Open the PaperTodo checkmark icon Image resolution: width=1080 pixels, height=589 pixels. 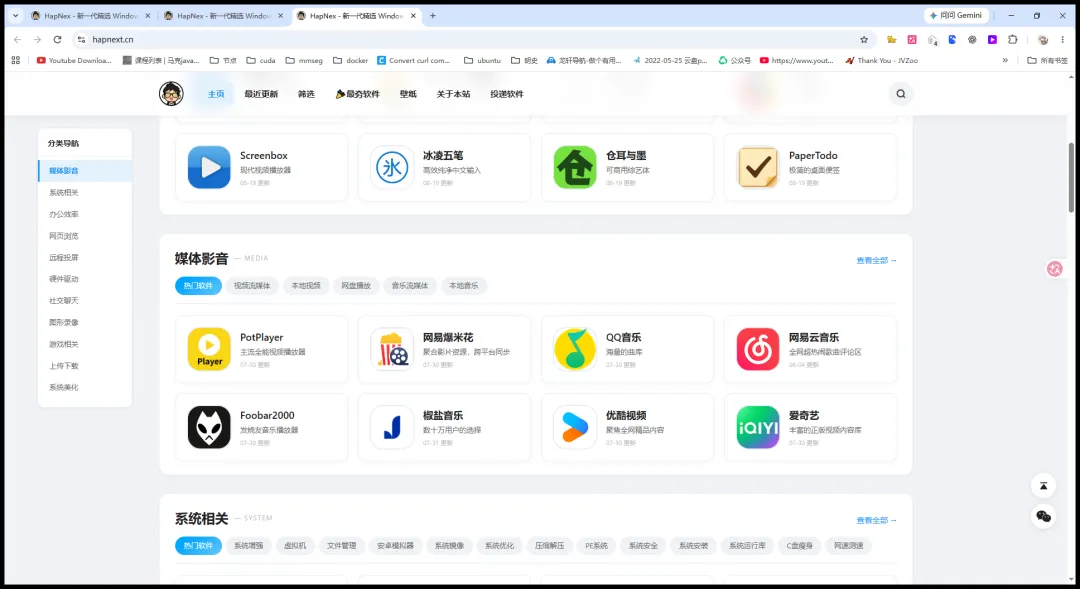758,167
